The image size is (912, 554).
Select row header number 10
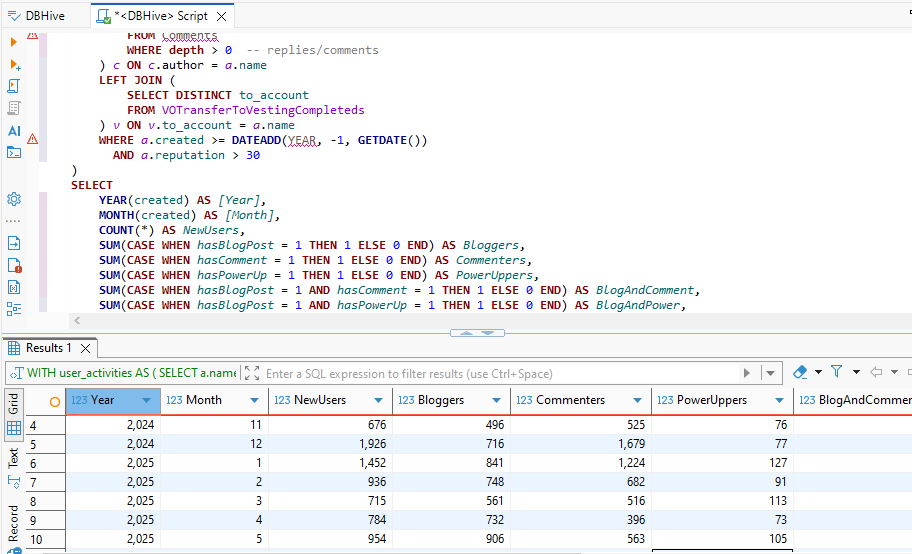(x=45, y=539)
